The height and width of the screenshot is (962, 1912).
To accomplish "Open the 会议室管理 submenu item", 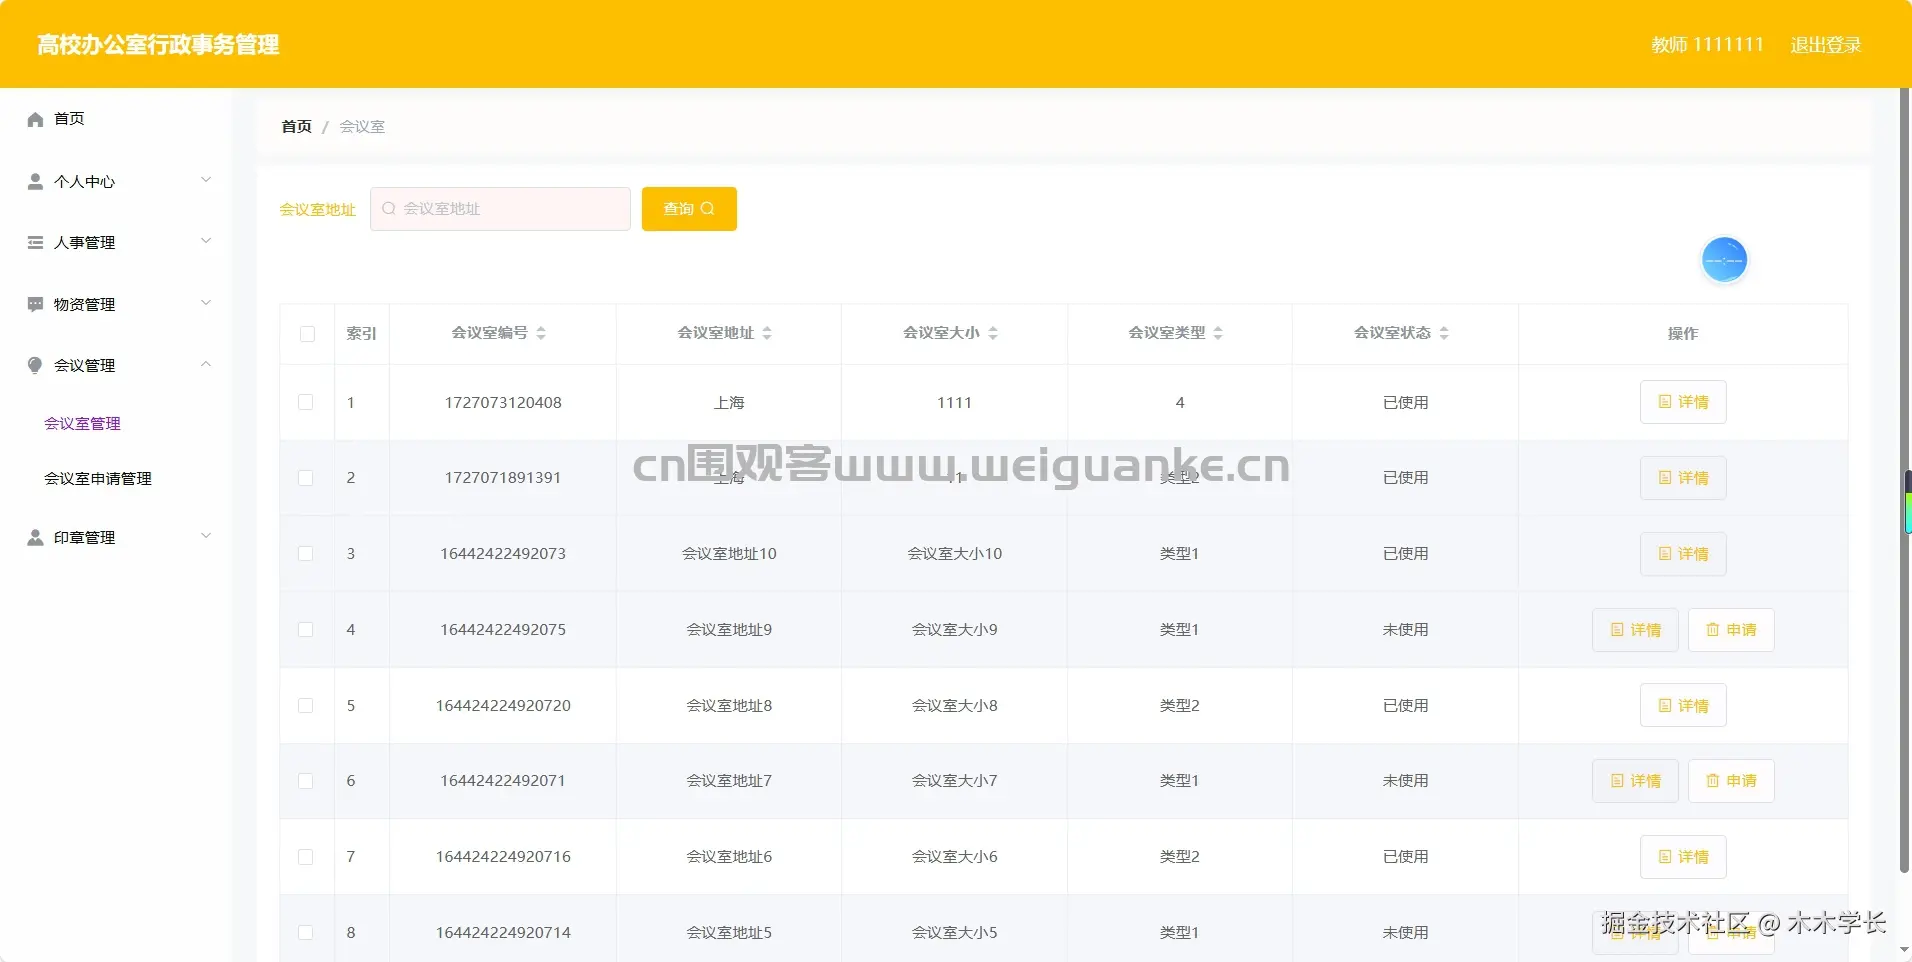I will (82, 424).
